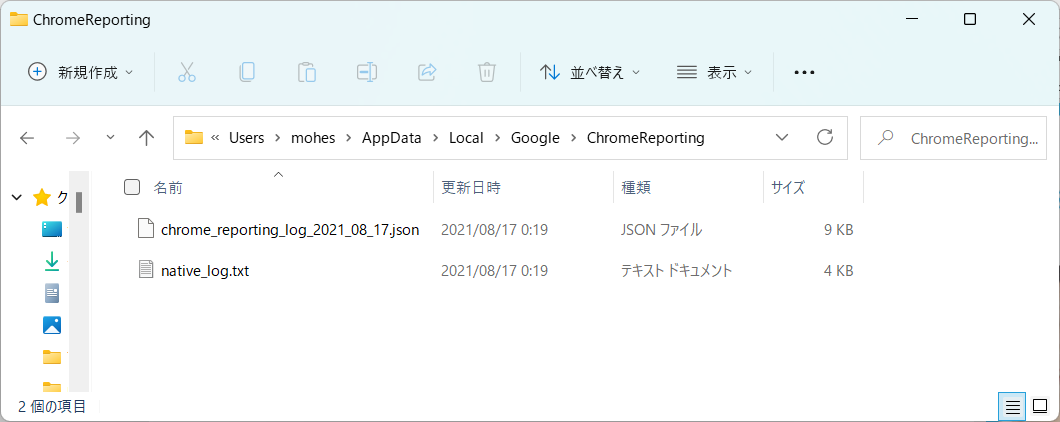Click Google in the address path
The image size is (1060, 422).
tap(535, 138)
